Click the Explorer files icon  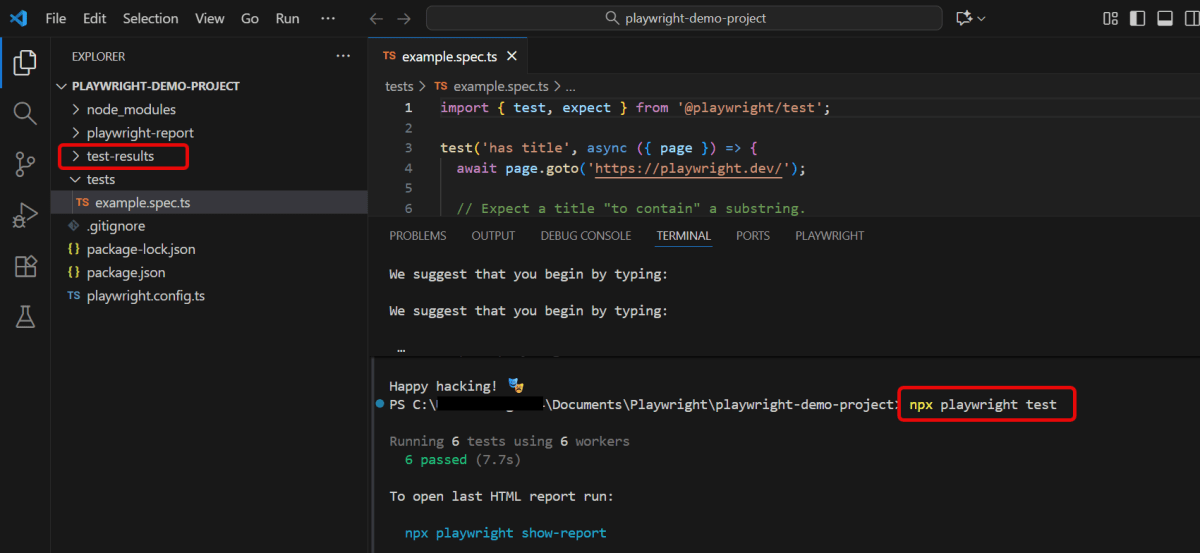click(25, 62)
